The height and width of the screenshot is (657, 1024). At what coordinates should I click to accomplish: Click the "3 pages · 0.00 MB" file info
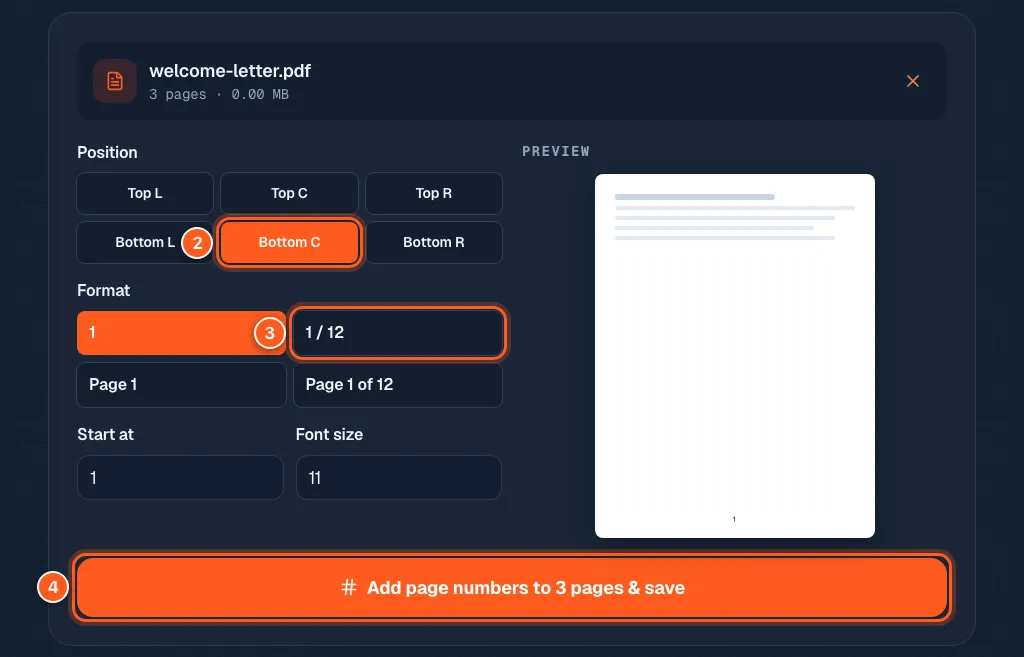[219, 94]
